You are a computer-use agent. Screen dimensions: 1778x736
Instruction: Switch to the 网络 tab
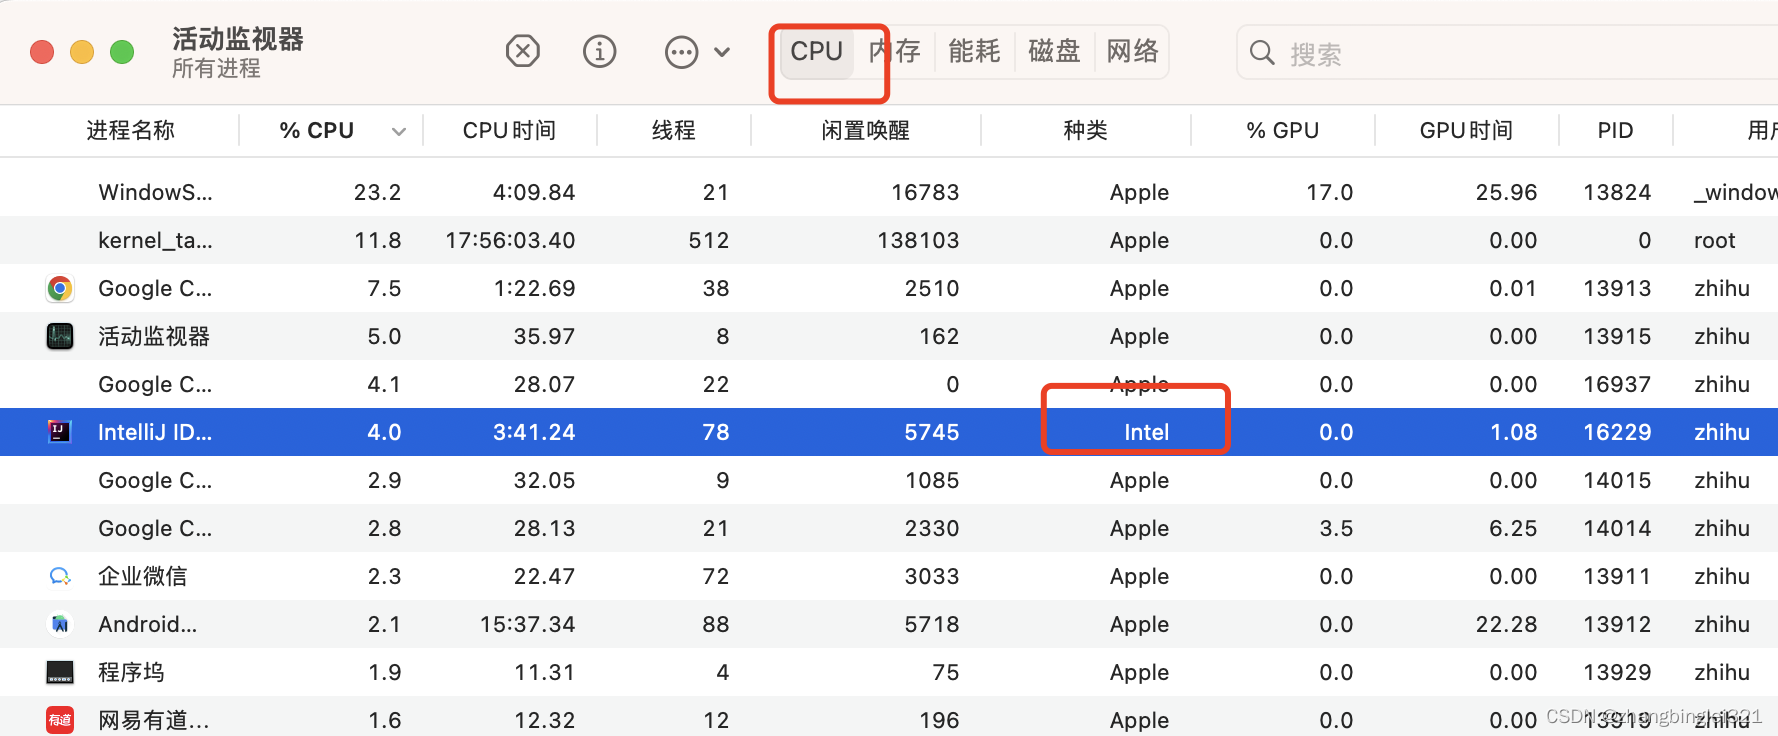coord(1132,51)
